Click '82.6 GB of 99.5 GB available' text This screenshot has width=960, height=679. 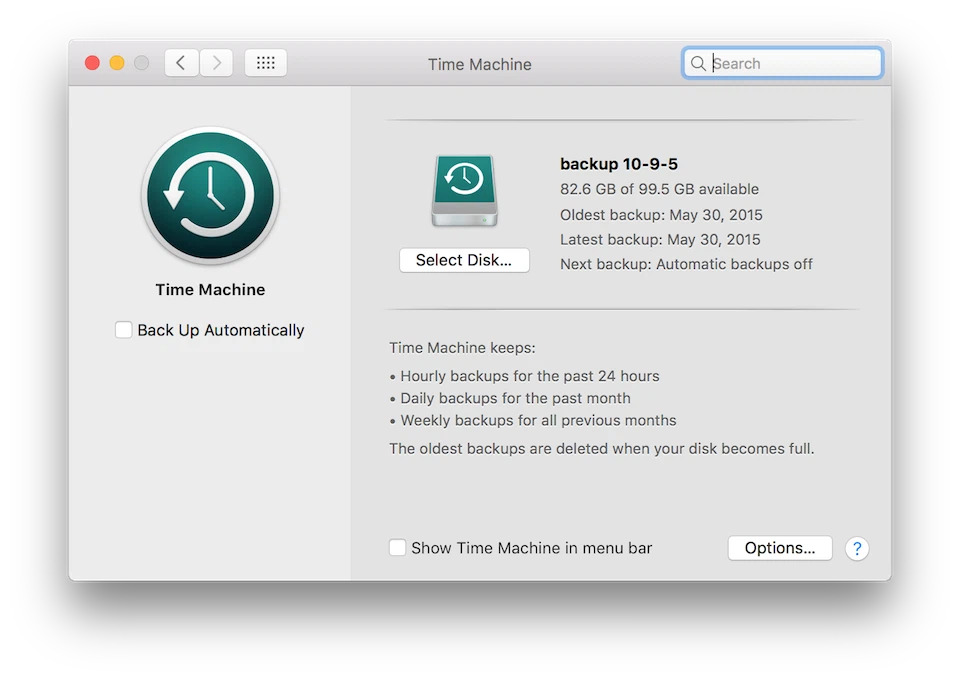coord(659,189)
